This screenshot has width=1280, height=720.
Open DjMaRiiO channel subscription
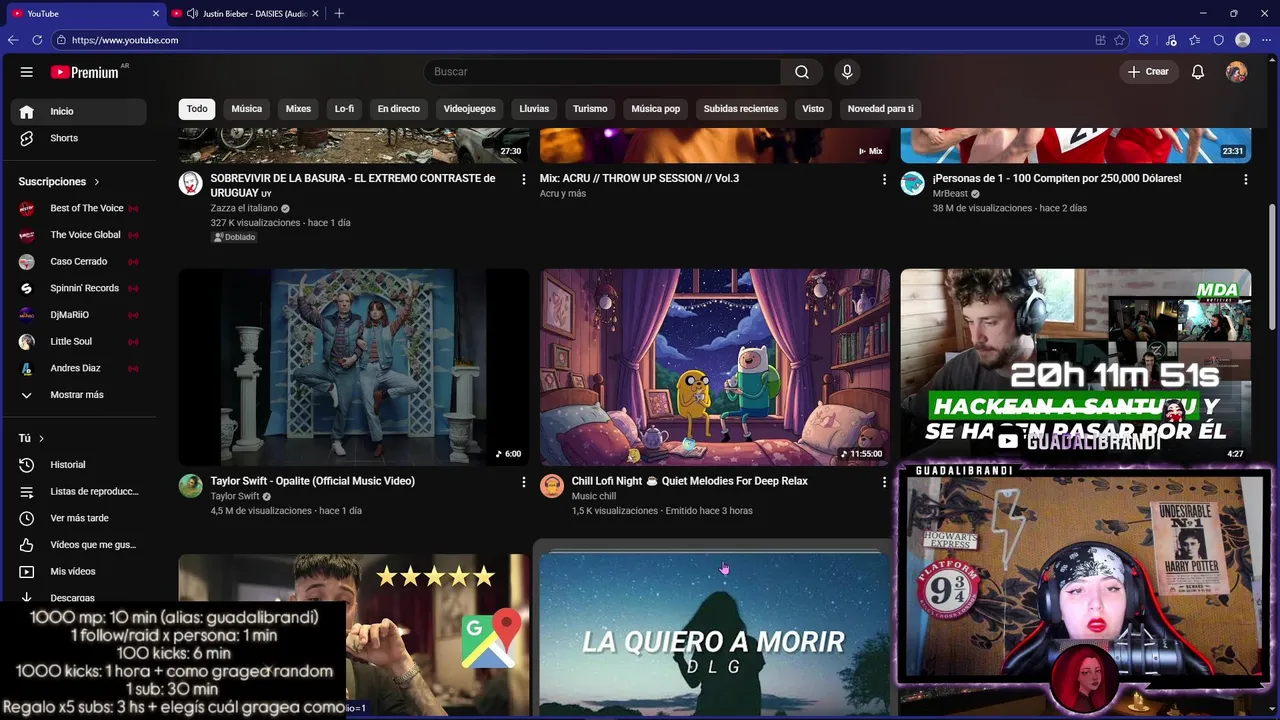(x=78, y=315)
